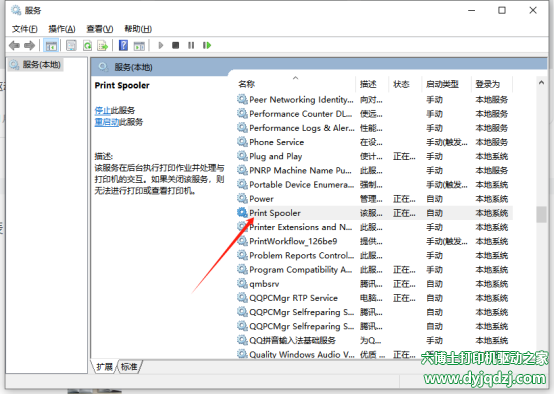Toggle the show/hide console tree icon
554x395 pixels.
click(x=51, y=45)
